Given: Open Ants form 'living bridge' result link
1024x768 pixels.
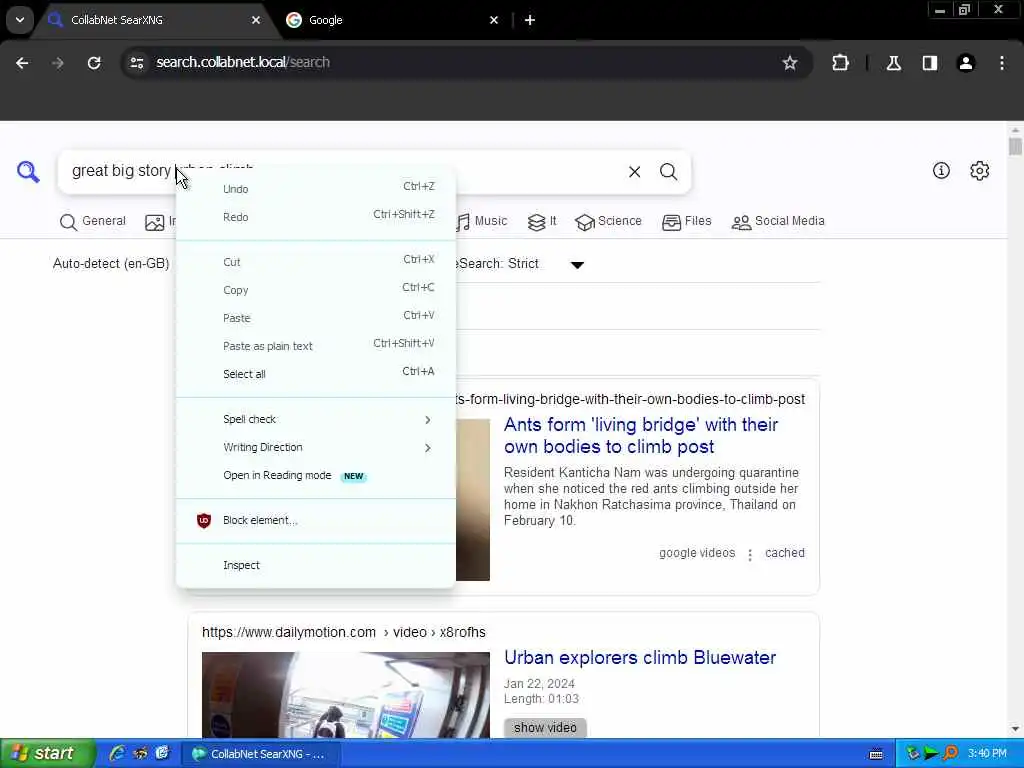Looking at the screenshot, I should [x=641, y=436].
